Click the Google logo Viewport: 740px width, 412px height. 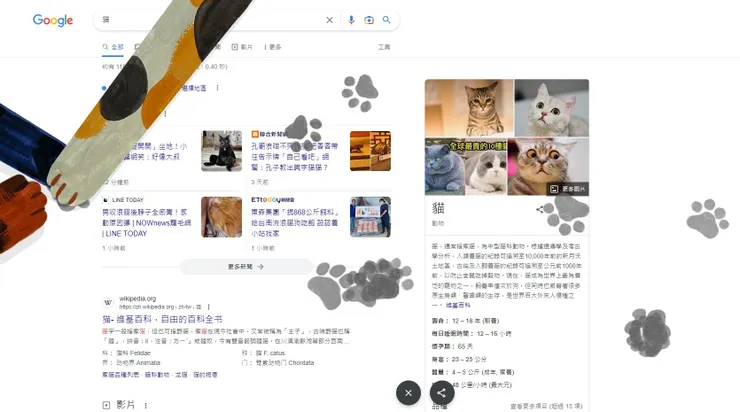click(53, 20)
